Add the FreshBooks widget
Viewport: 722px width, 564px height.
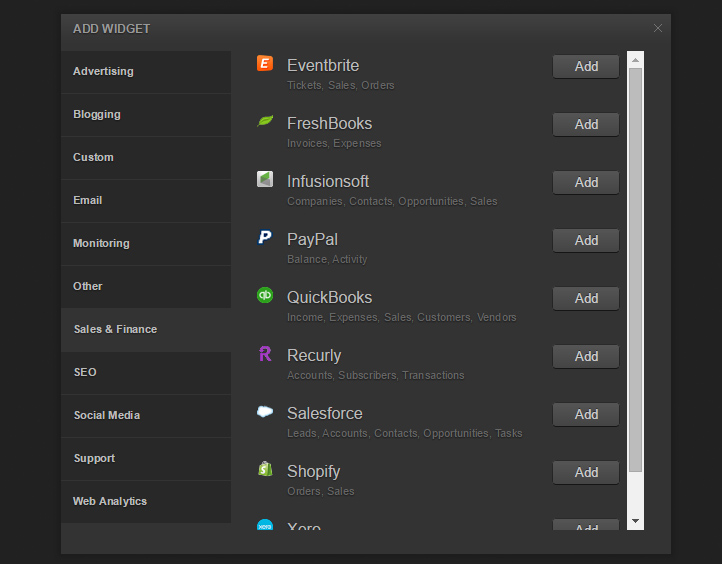coord(586,124)
